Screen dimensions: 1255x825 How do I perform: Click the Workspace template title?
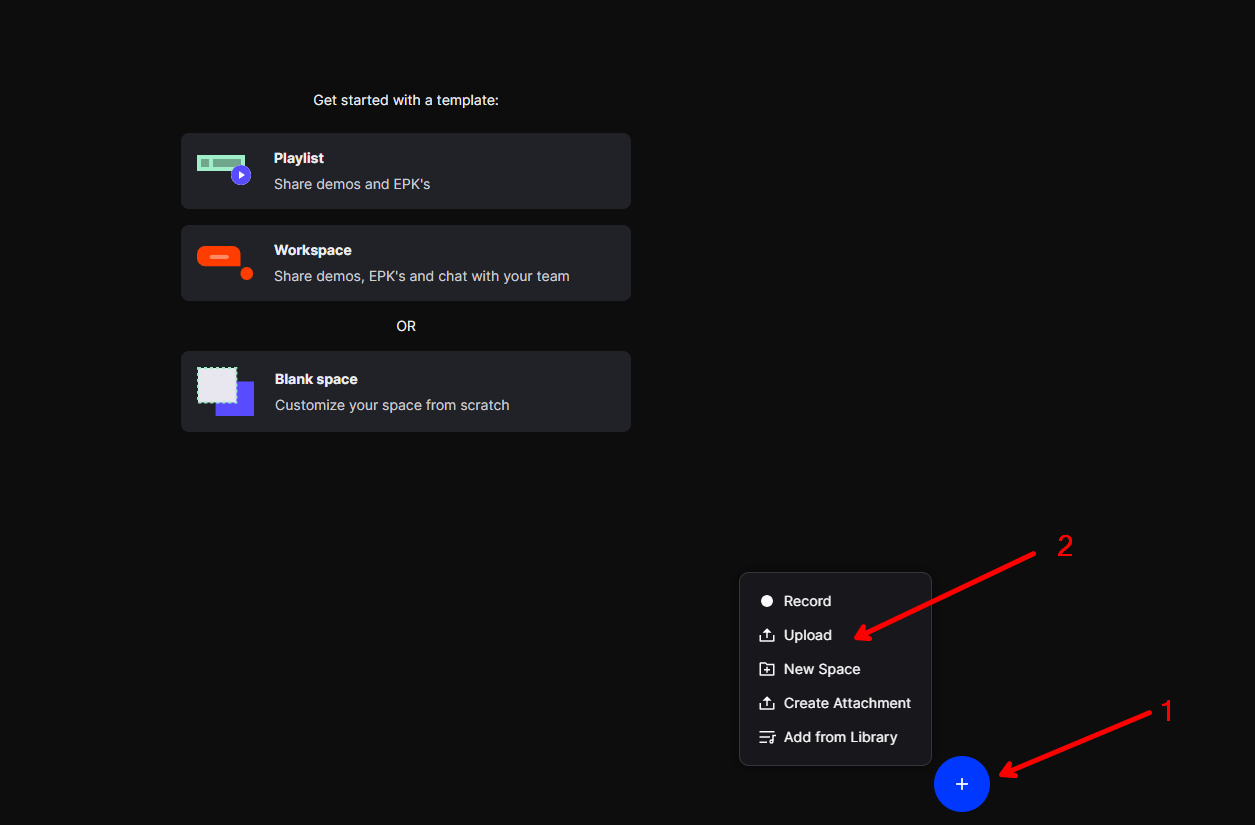[313, 250]
